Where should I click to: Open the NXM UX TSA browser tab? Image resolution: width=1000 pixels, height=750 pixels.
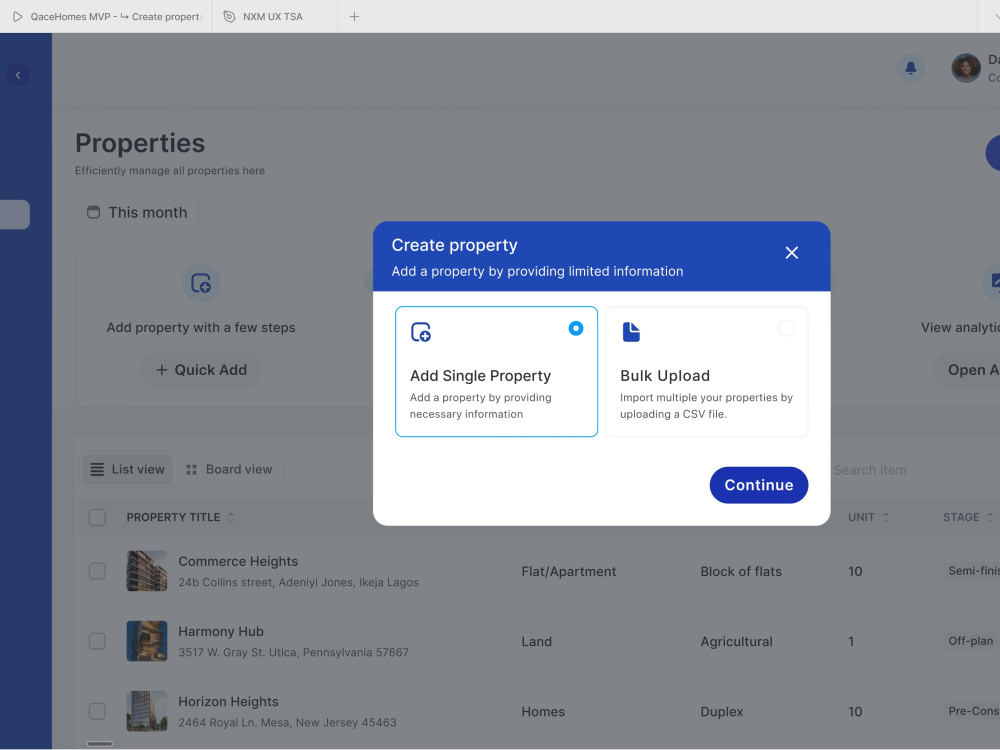274,17
